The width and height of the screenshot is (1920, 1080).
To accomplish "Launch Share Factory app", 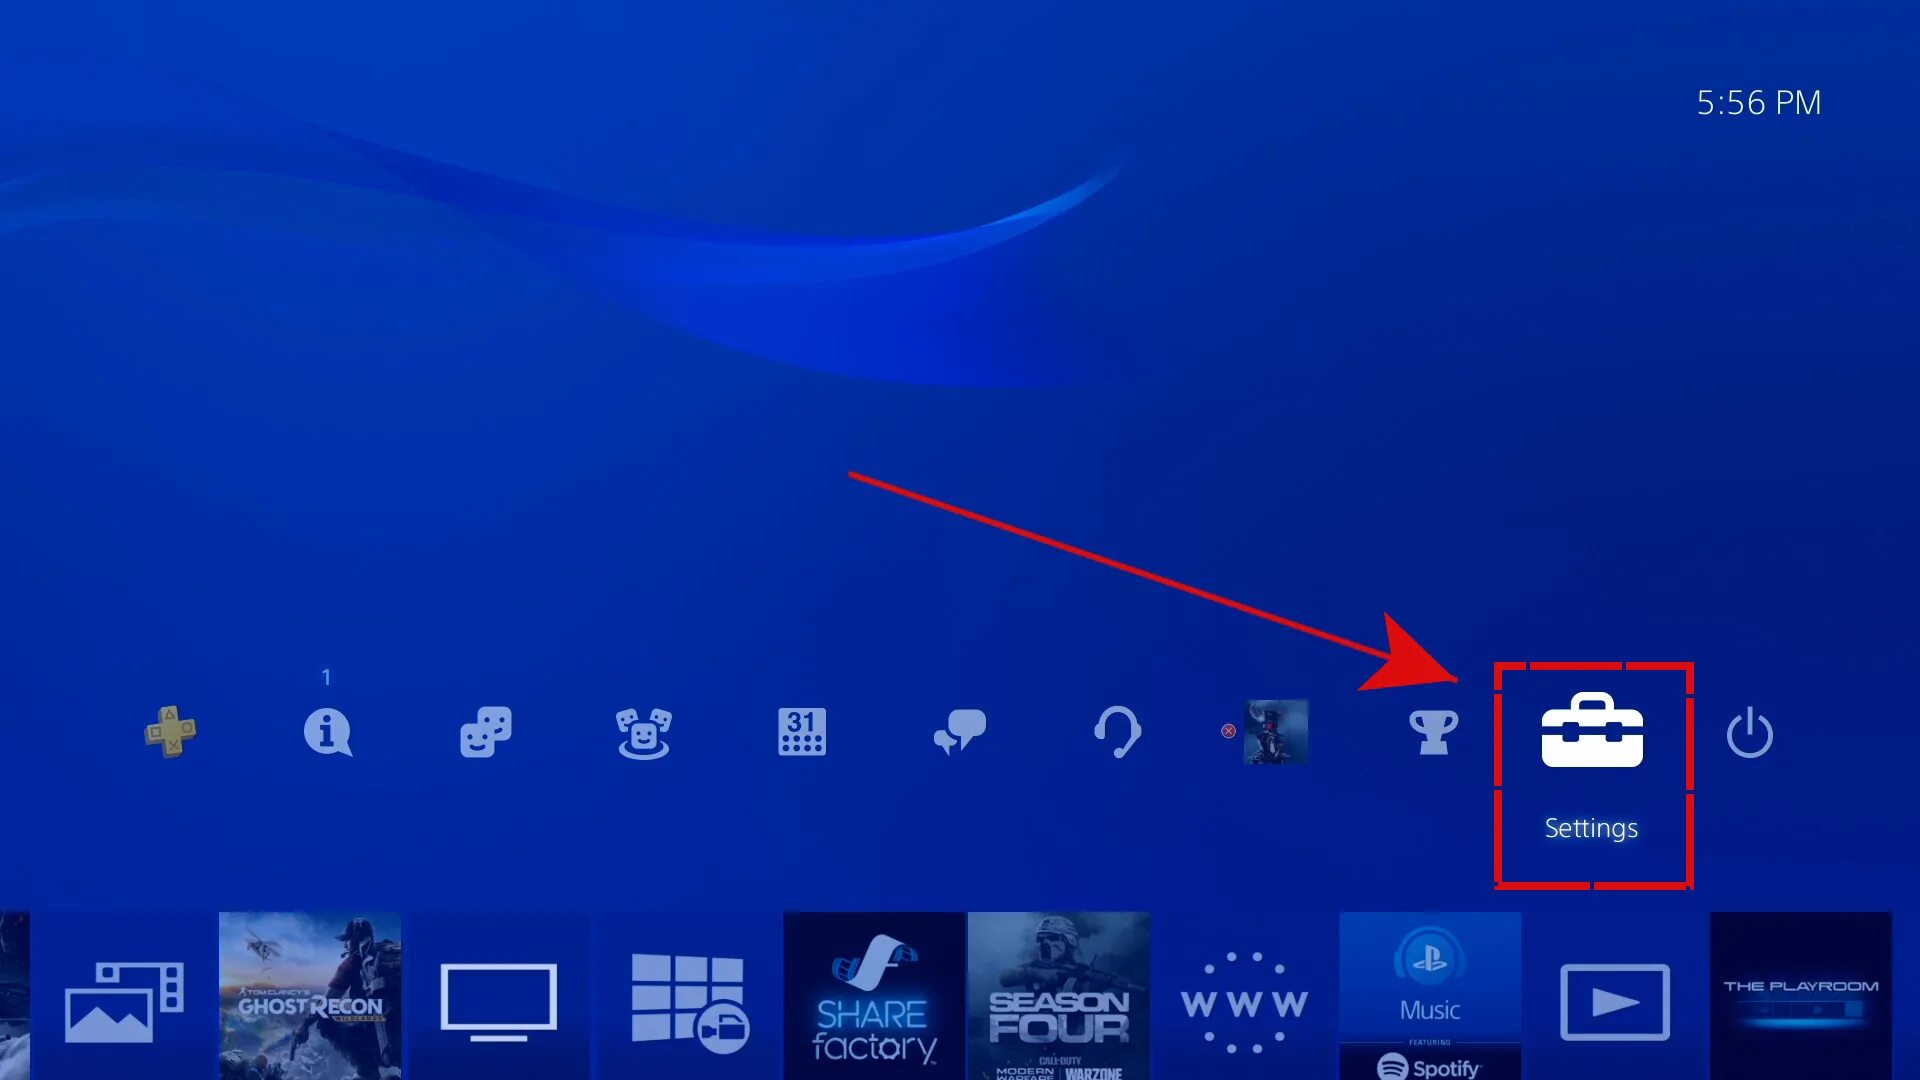I will tap(869, 997).
